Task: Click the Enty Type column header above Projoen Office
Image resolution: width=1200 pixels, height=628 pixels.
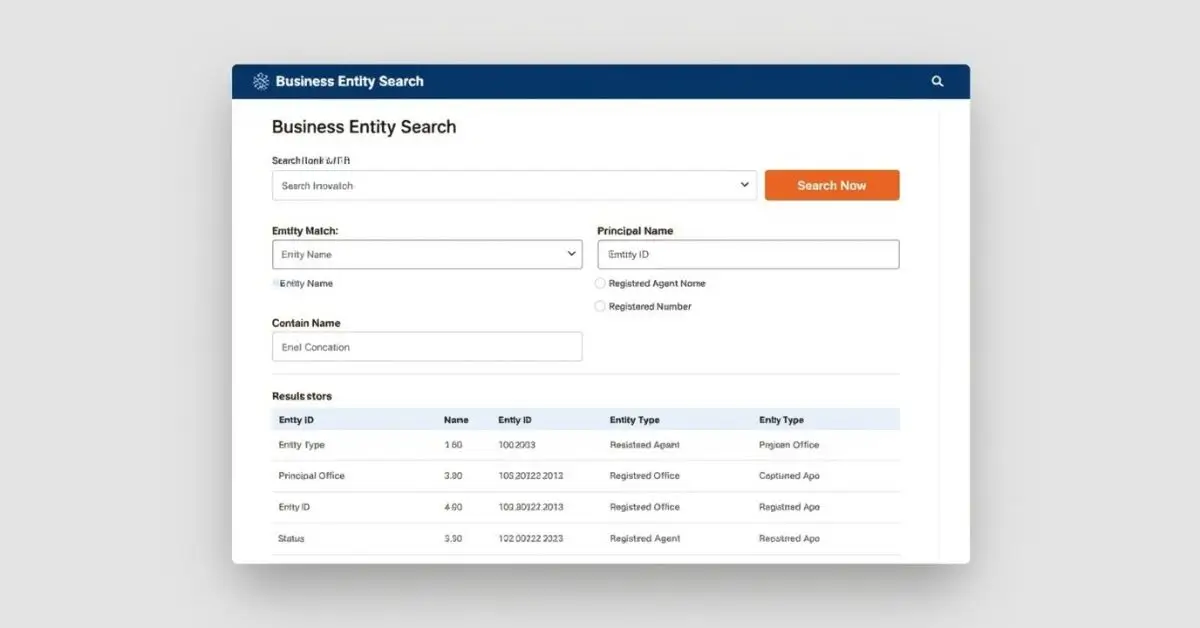Action: click(x=781, y=420)
